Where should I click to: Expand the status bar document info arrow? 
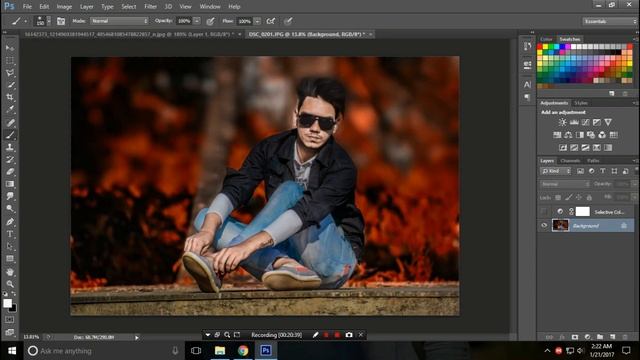pyautogui.click(x=137, y=338)
